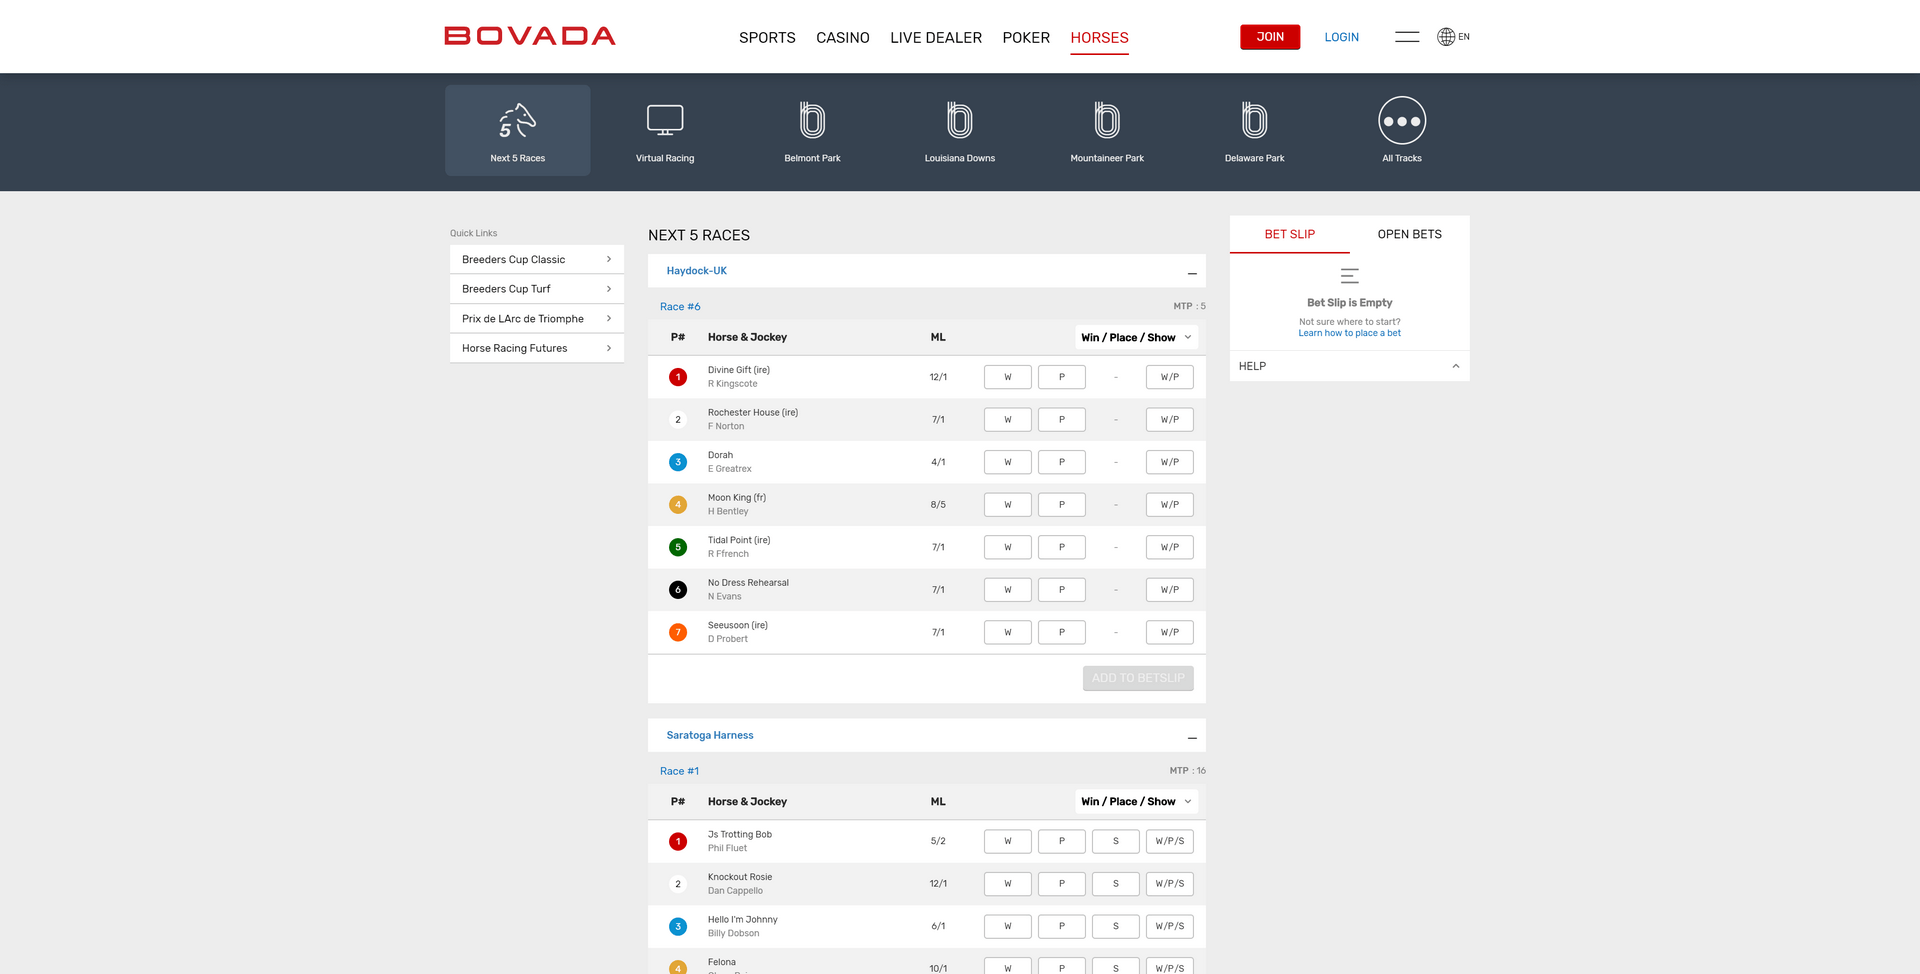This screenshot has height=974, width=1920.
Task: Click Divine Gift (ire) horse name
Action: (739, 370)
